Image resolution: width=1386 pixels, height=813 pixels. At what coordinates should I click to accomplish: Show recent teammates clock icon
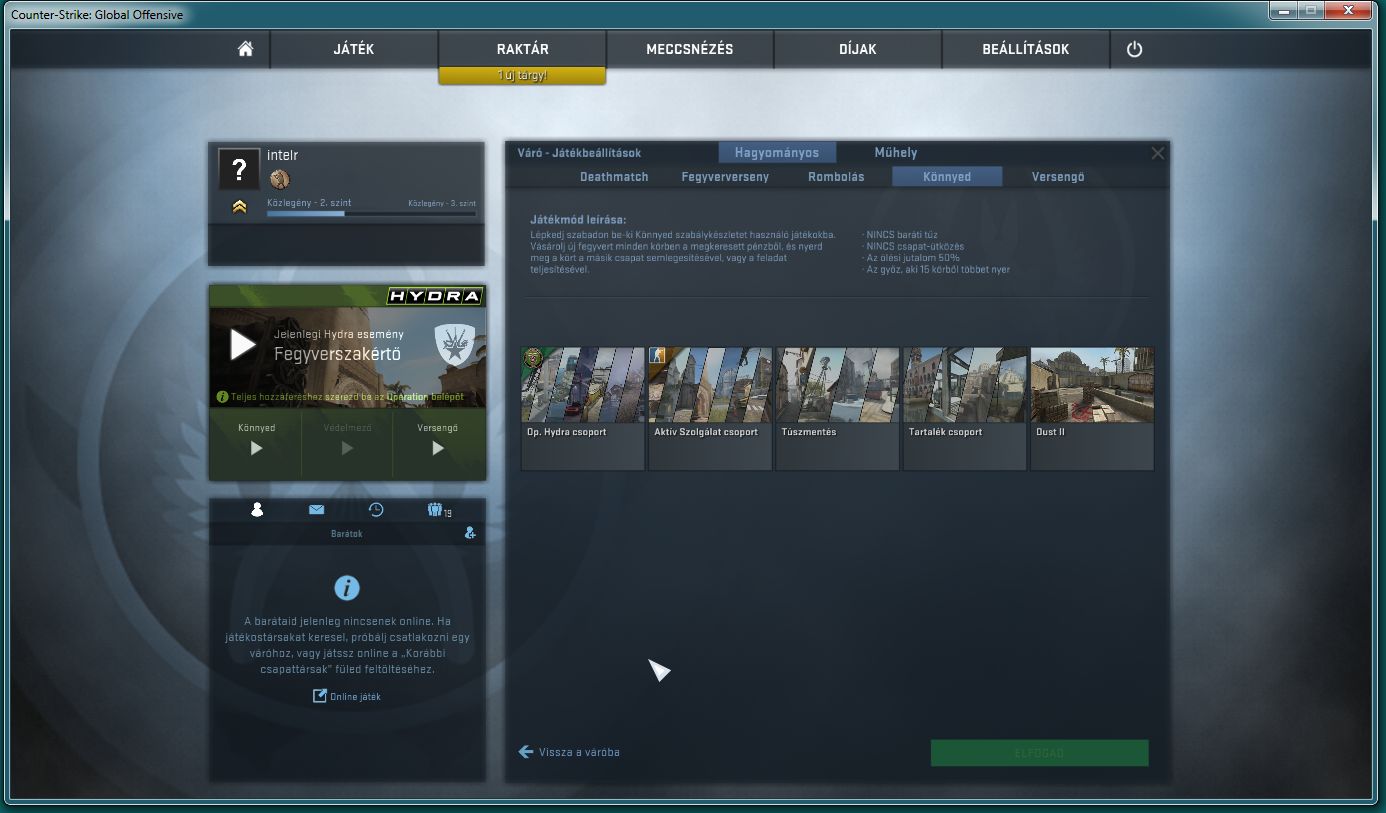376,510
